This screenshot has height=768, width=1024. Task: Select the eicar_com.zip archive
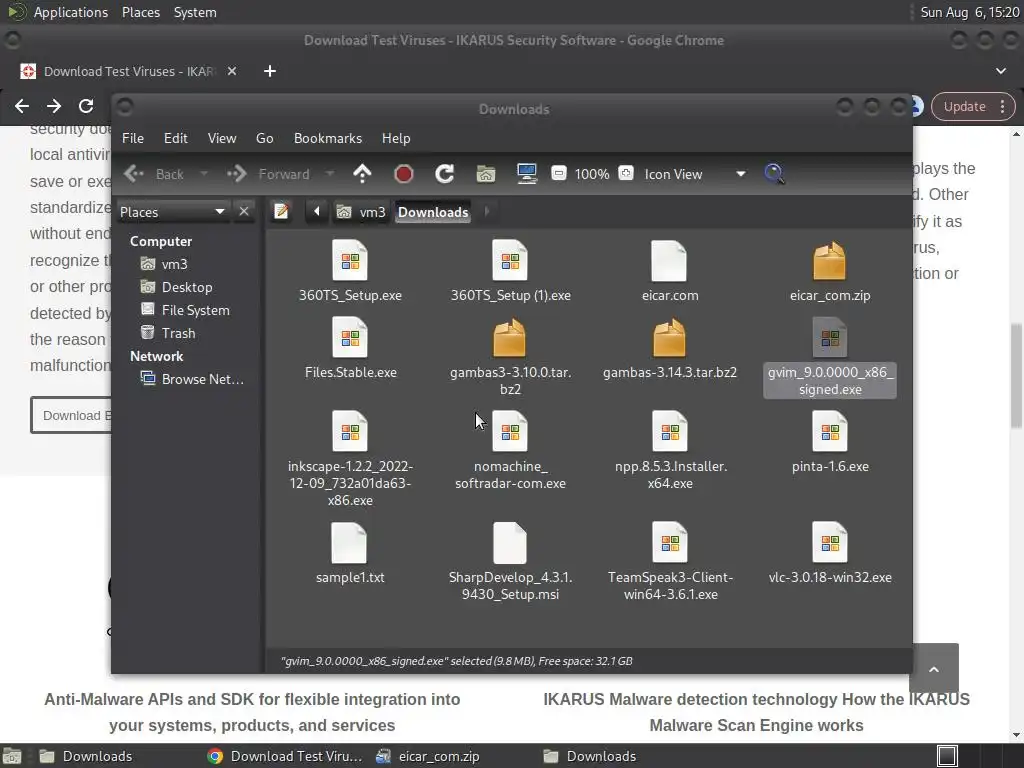click(x=829, y=271)
